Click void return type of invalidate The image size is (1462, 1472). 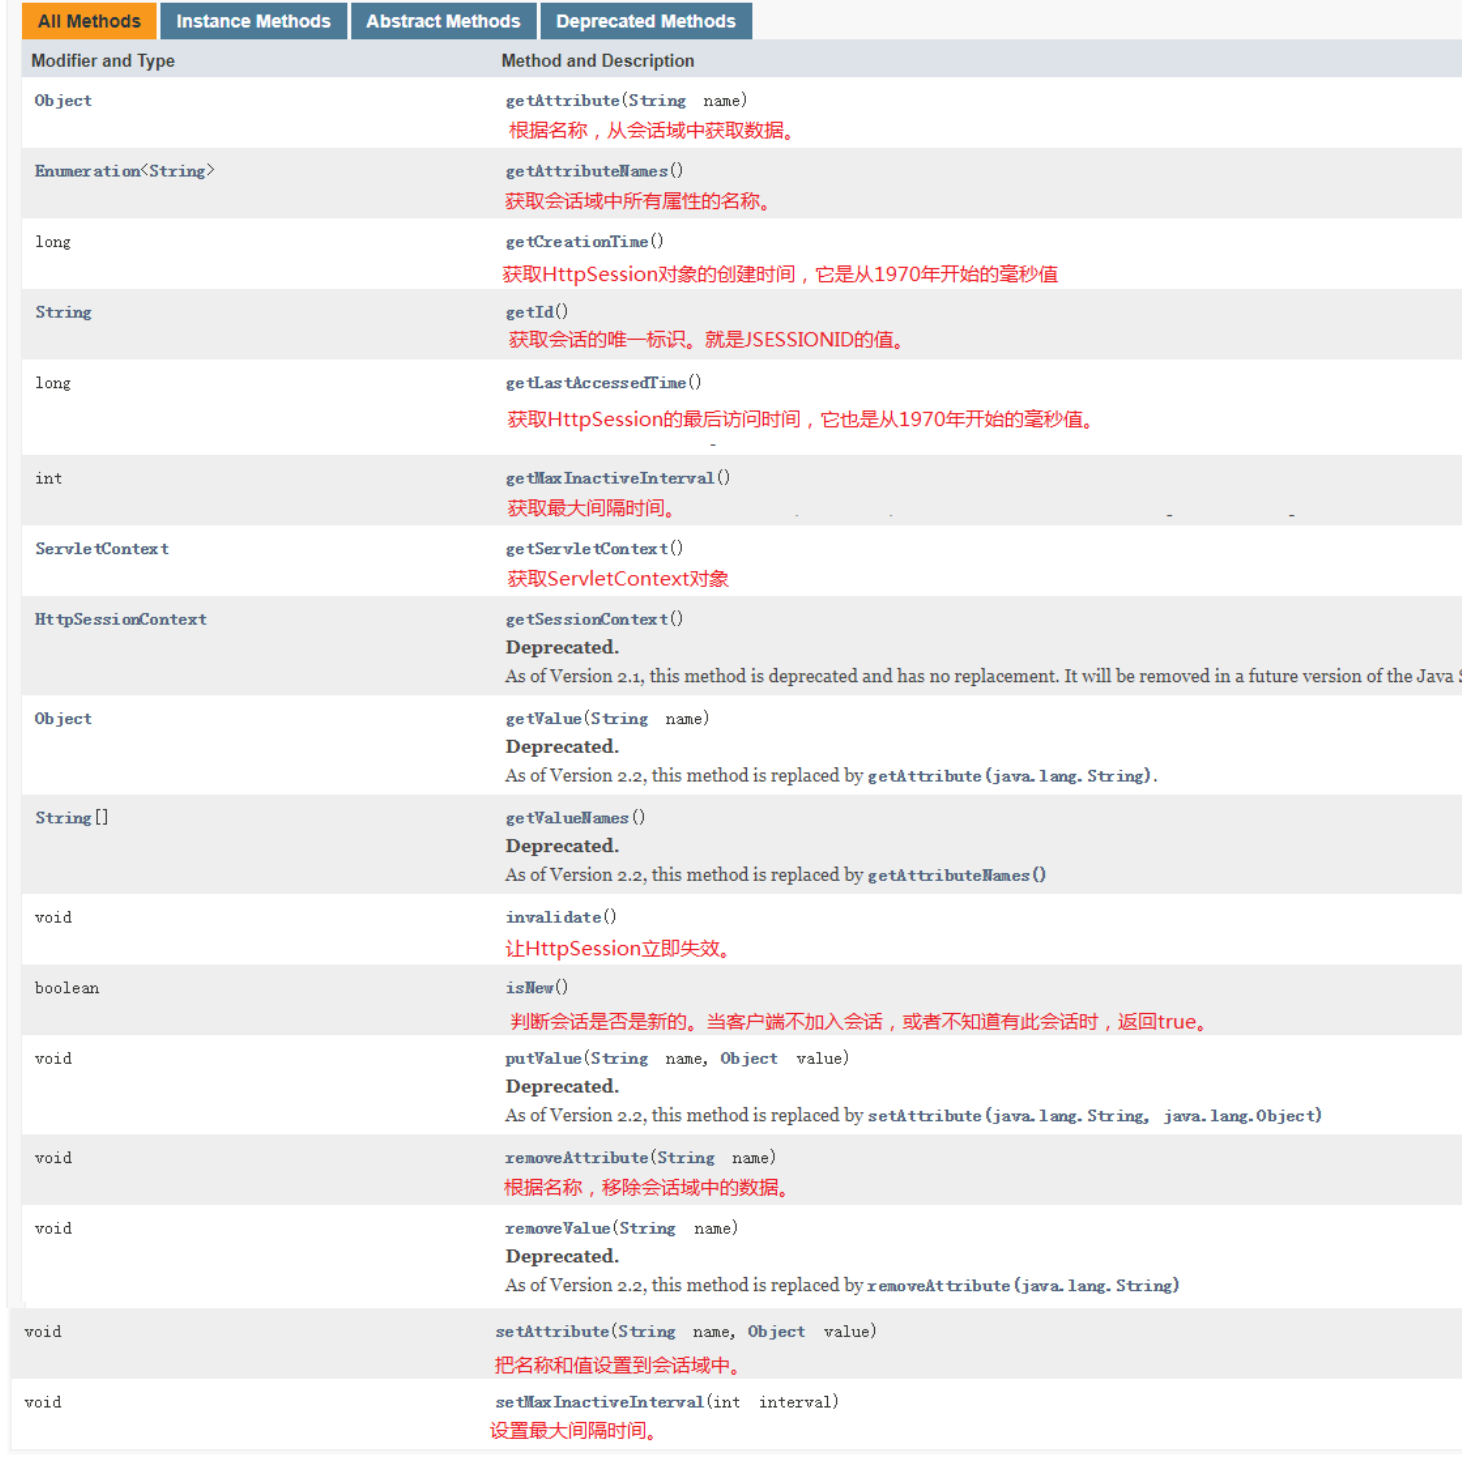click(x=53, y=917)
